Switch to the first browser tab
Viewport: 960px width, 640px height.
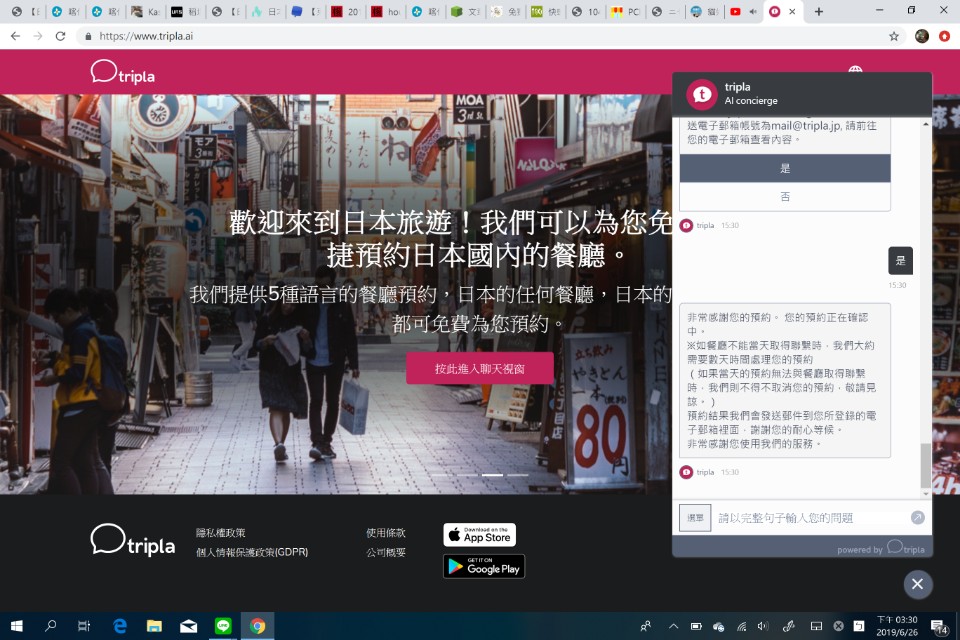click(26, 12)
